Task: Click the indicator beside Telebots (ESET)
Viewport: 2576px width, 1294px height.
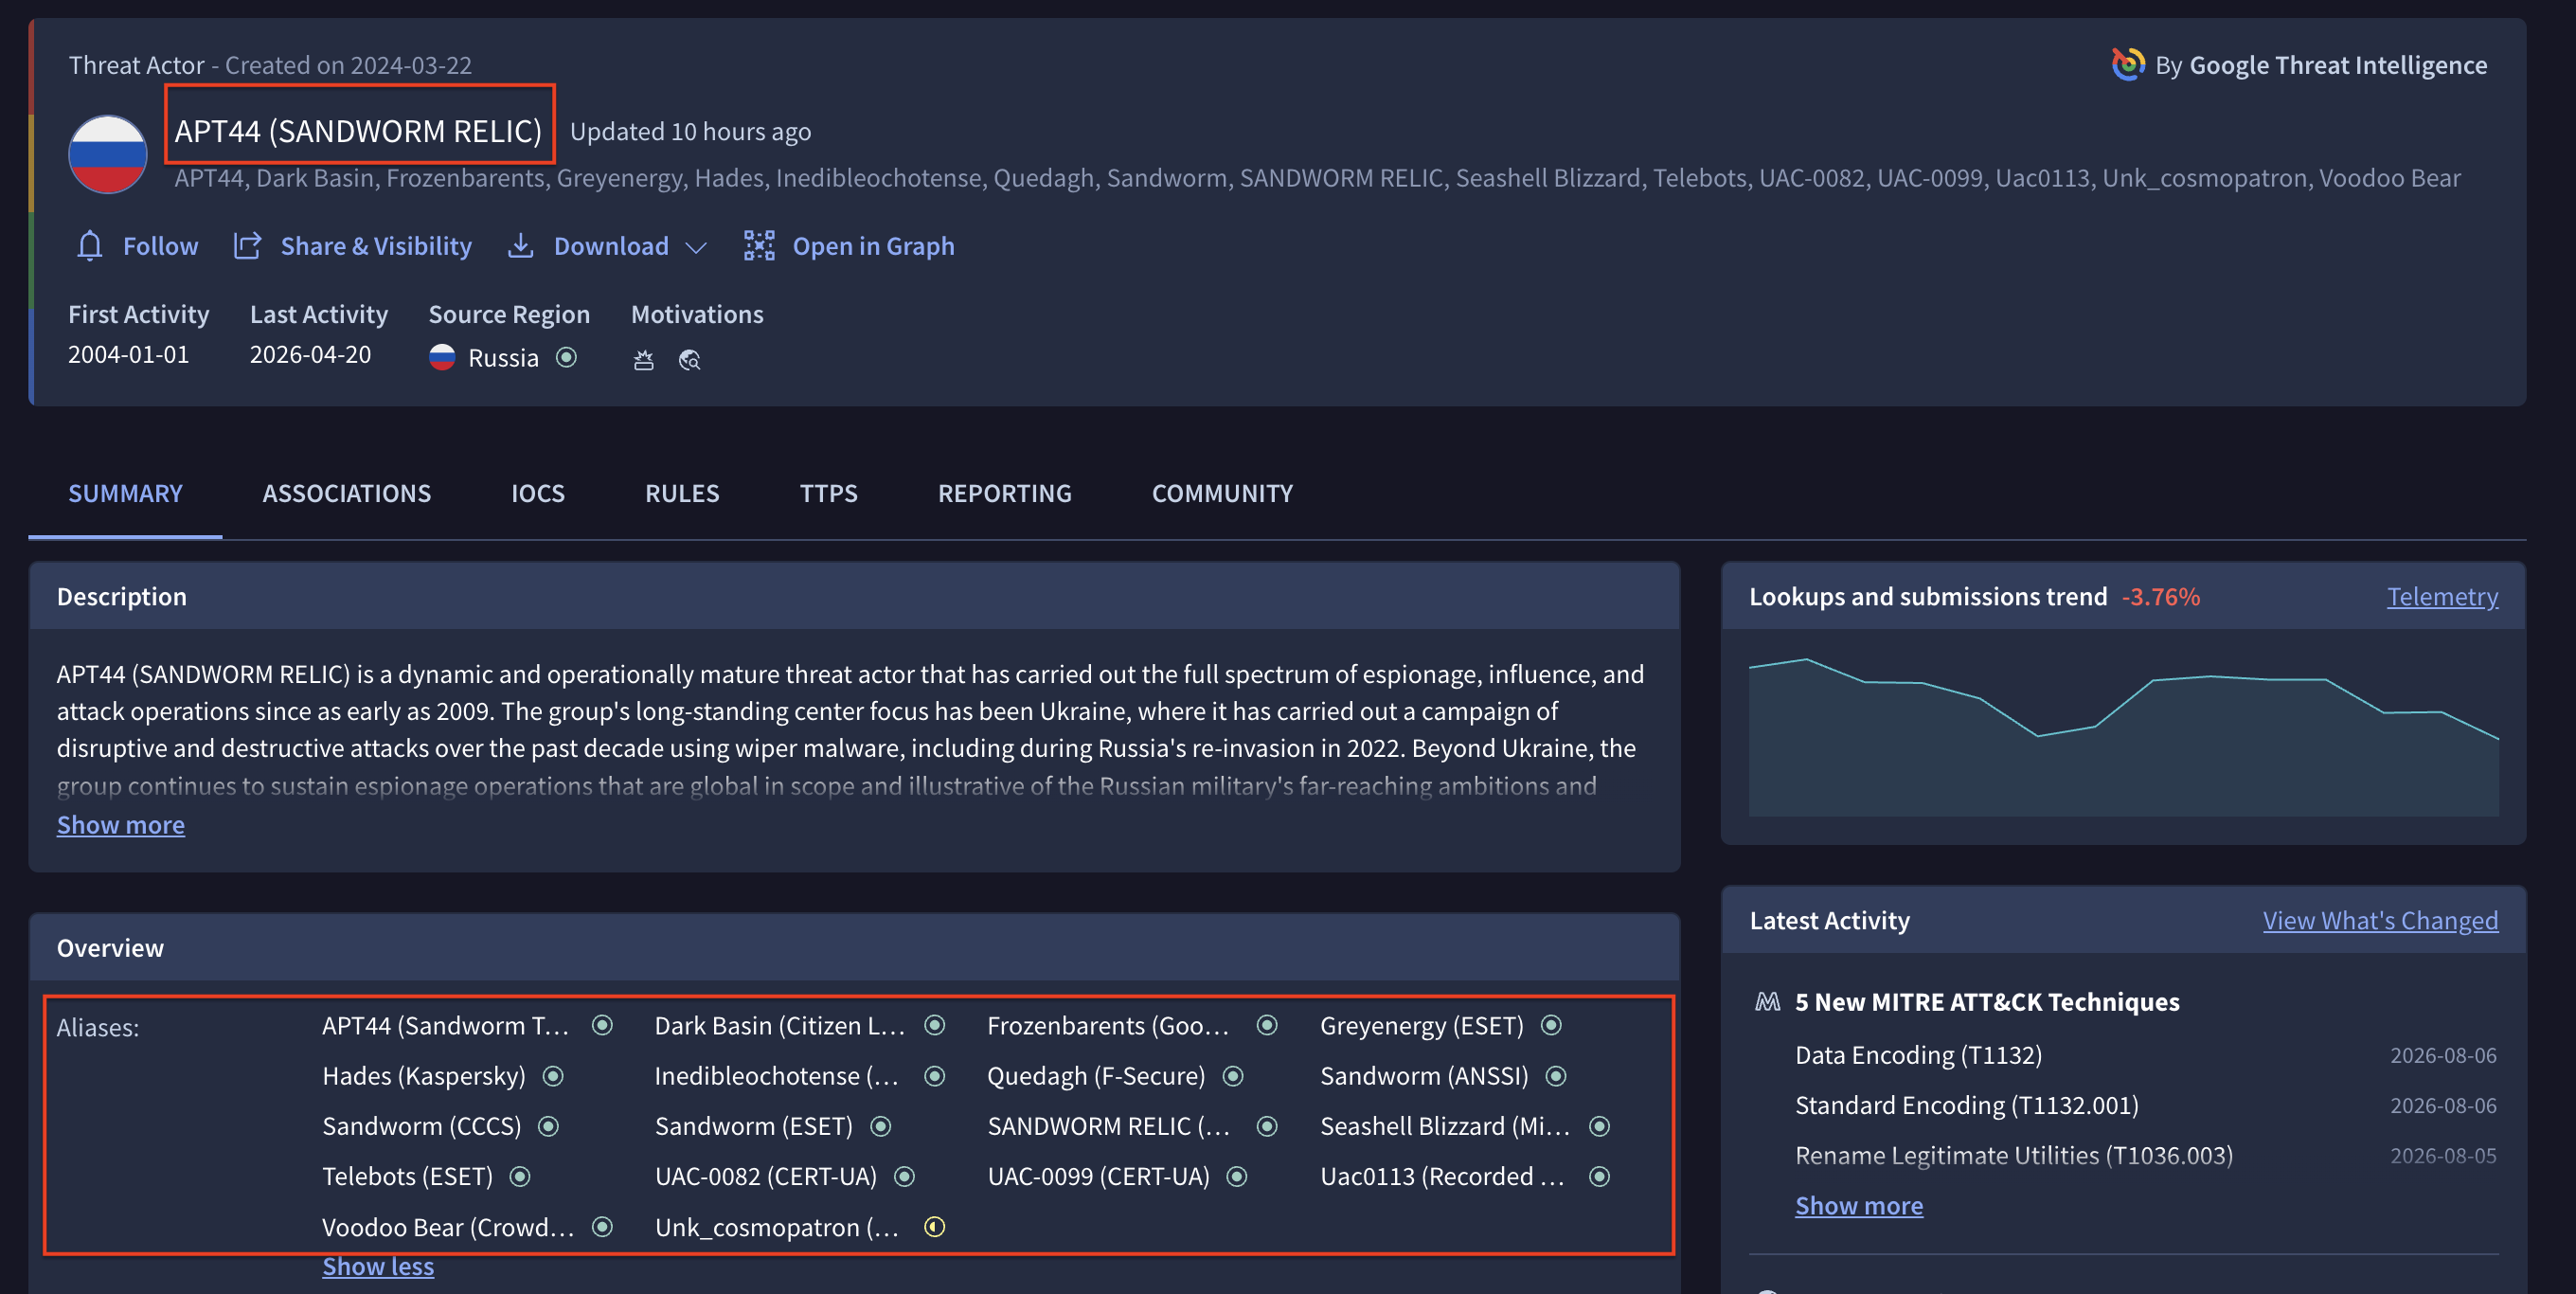Action: point(520,1177)
